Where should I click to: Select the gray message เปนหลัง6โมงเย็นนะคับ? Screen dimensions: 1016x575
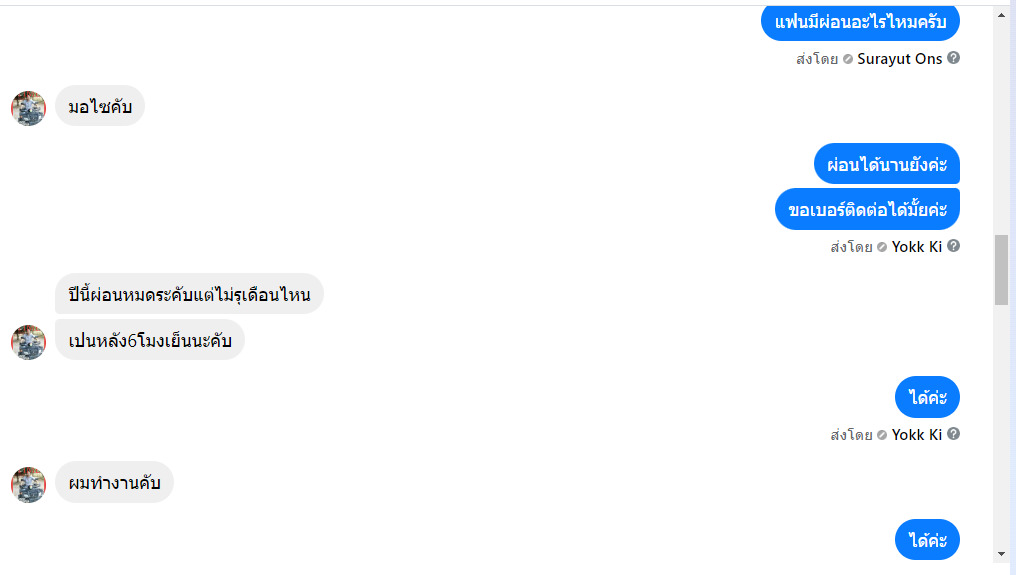(x=150, y=341)
